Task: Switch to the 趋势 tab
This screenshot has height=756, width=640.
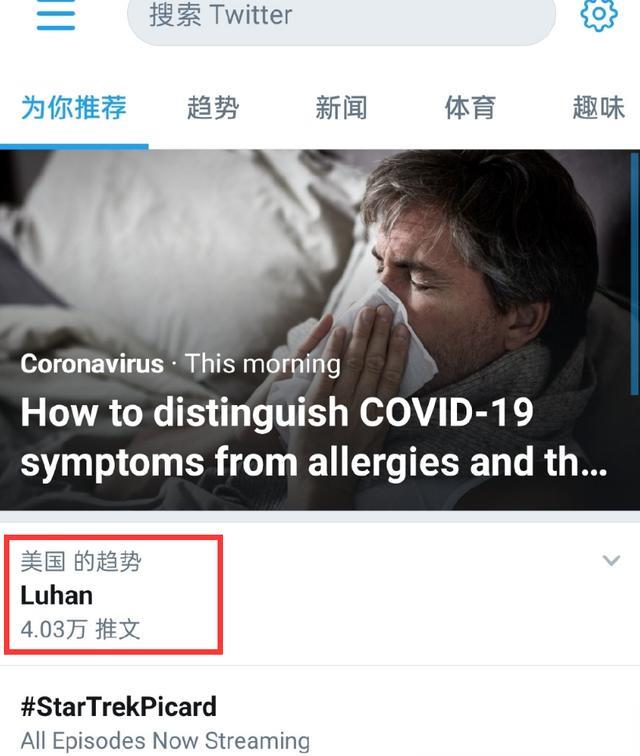Action: (x=213, y=107)
